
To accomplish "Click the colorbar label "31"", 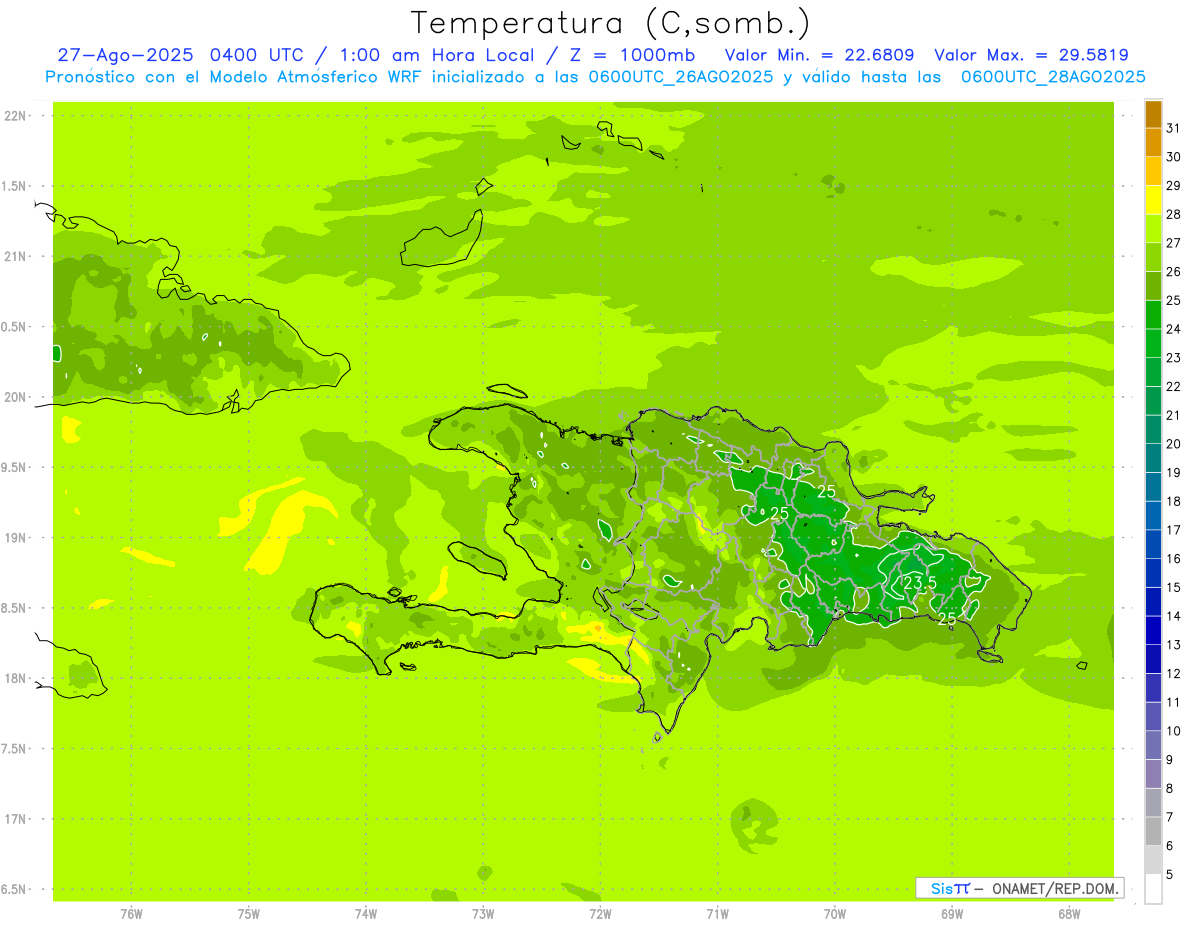I will (x=1174, y=128).
